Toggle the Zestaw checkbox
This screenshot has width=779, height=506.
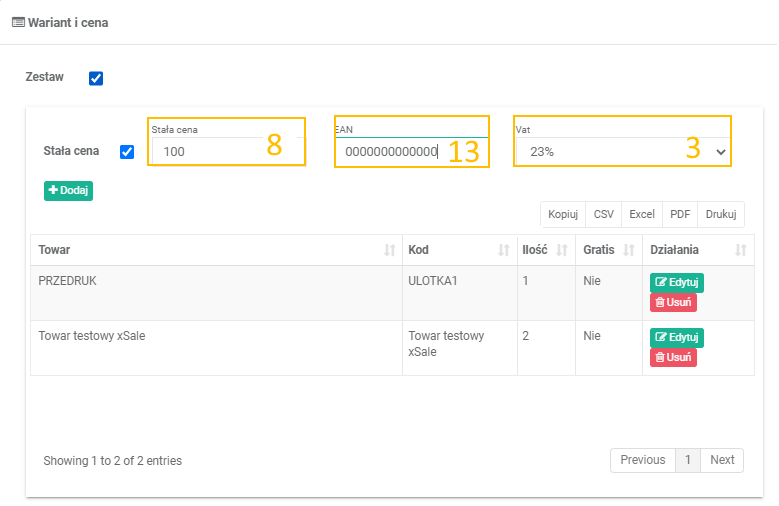[96, 79]
